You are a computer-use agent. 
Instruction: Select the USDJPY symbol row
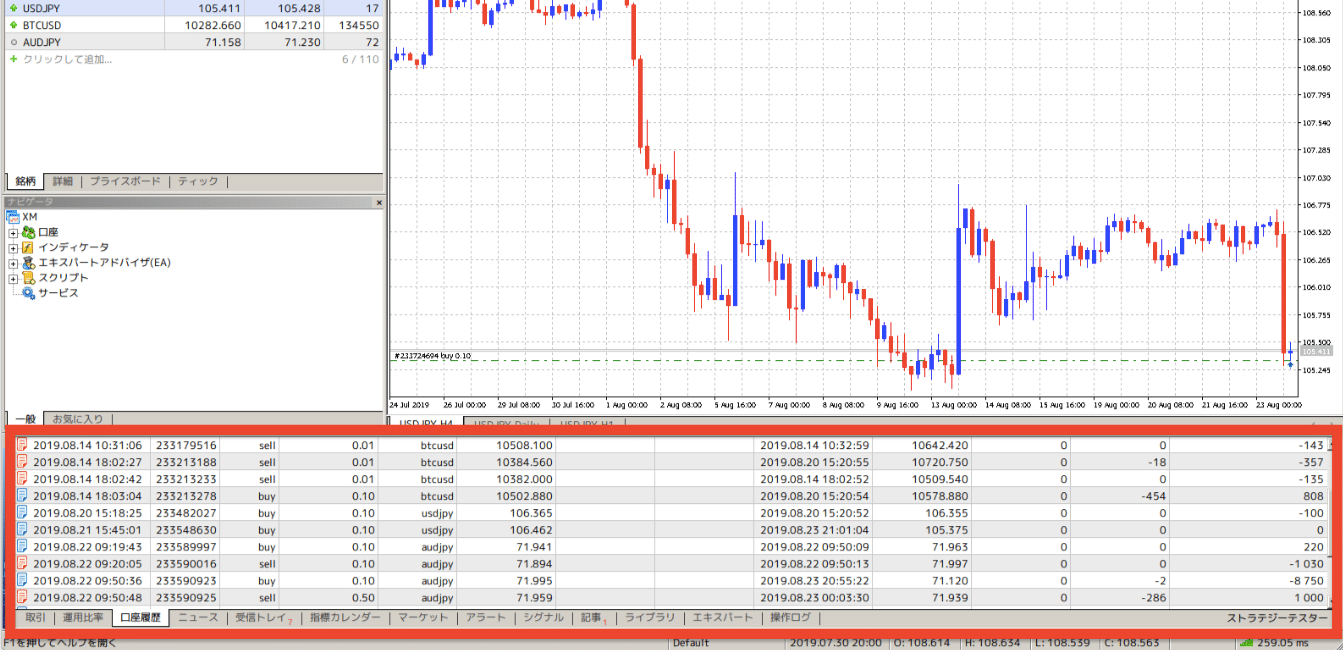click(193, 8)
